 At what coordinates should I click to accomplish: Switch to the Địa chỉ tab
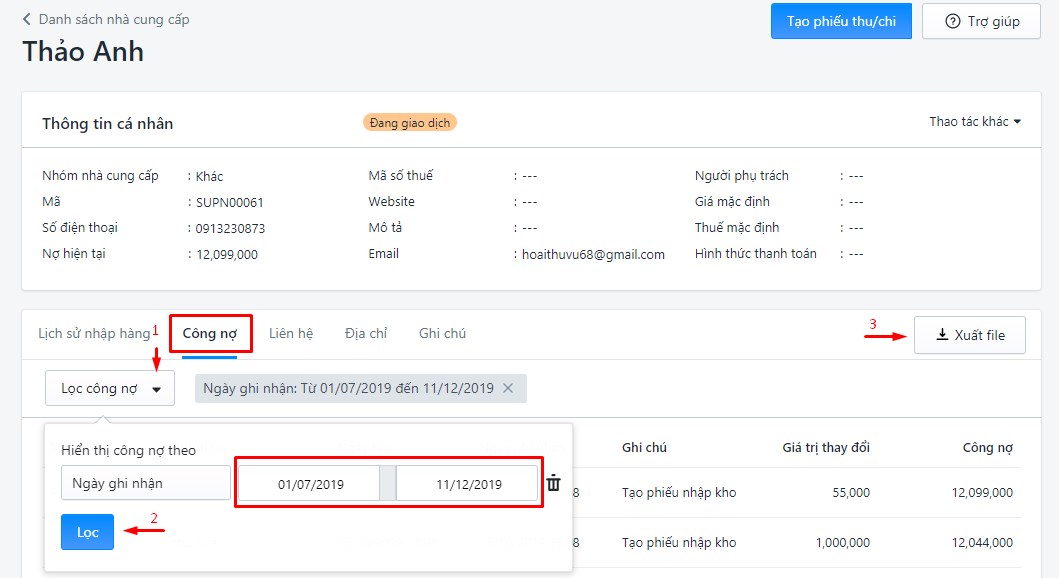click(x=366, y=334)
